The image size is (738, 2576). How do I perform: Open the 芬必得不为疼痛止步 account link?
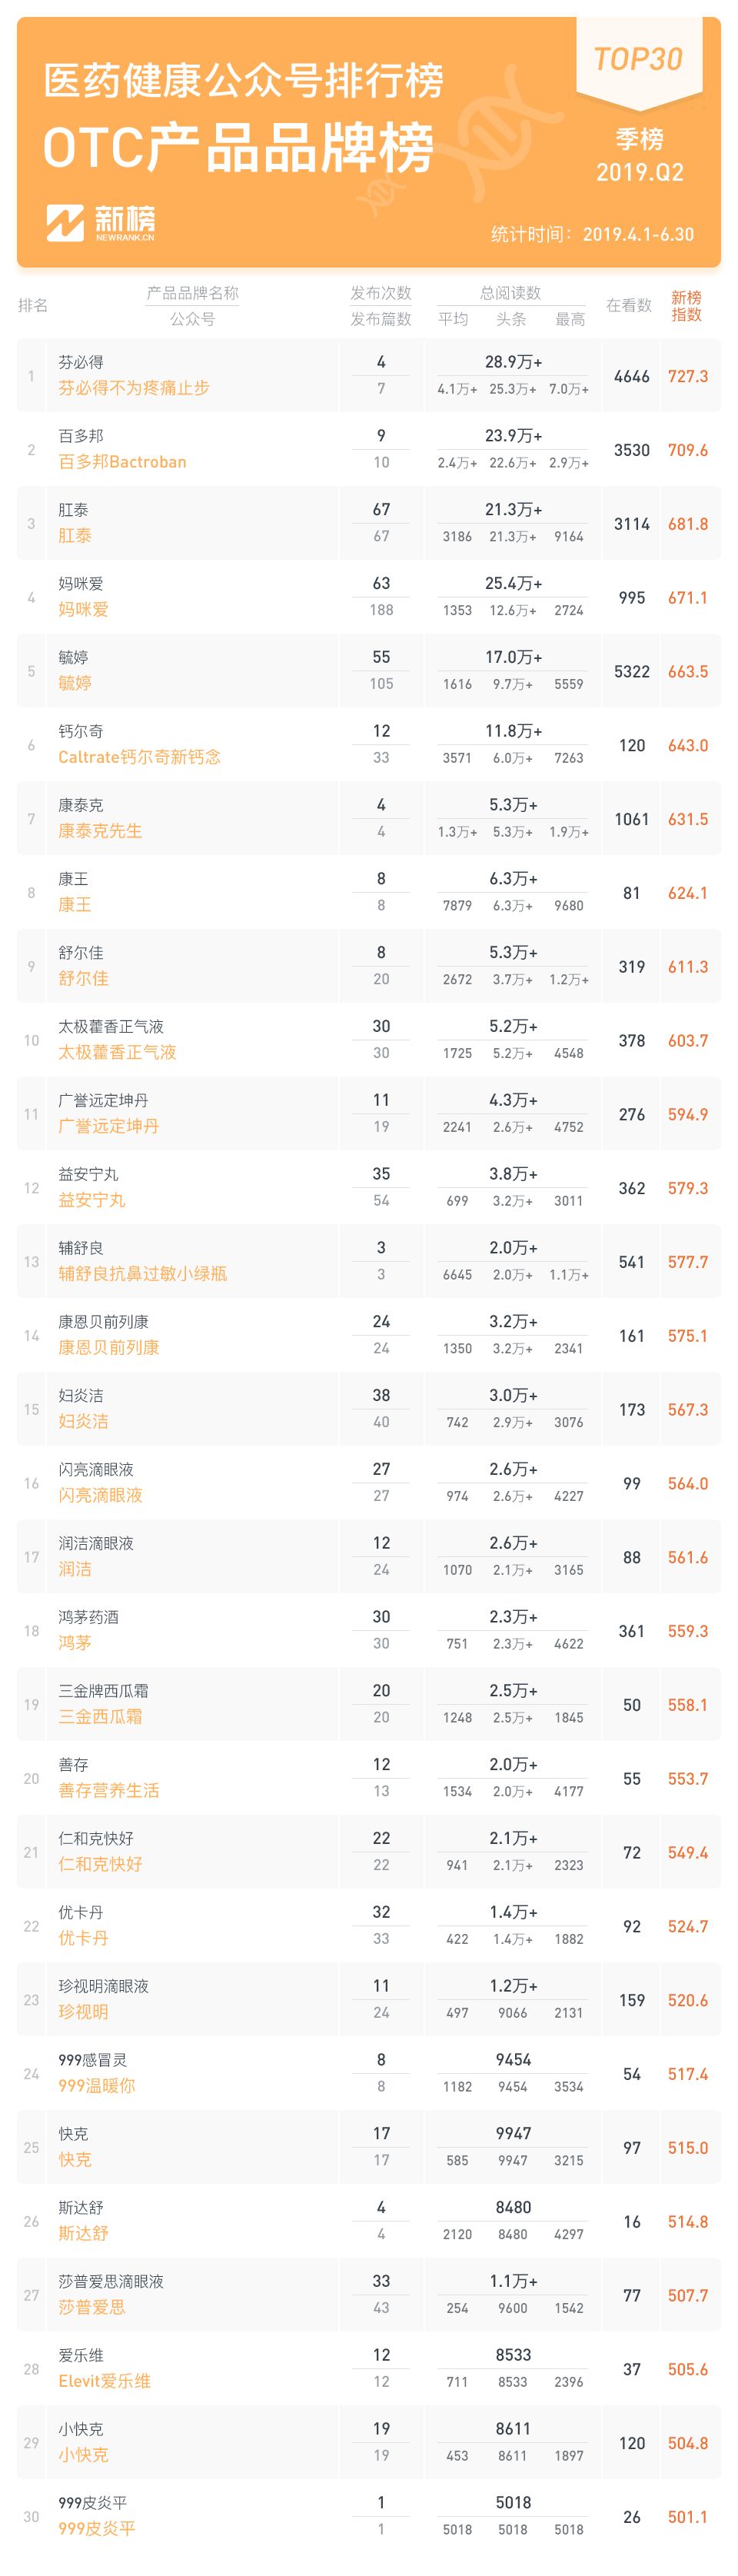134,388
